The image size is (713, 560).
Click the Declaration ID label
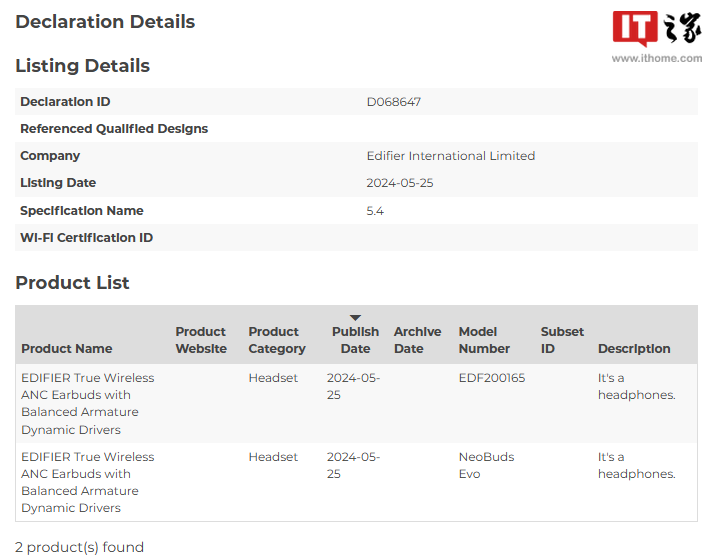coord(65,102)
